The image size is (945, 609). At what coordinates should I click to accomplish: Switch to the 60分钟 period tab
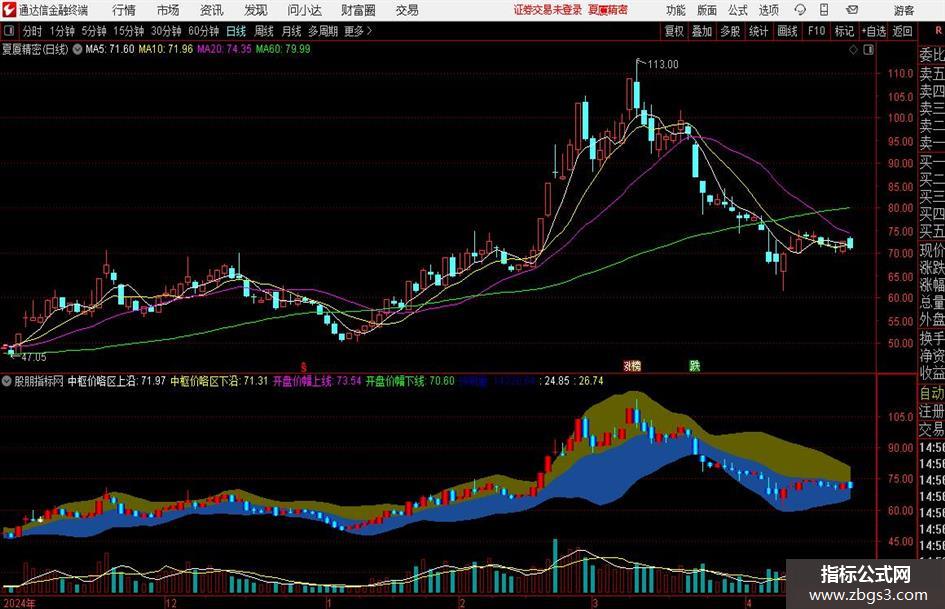(x=203, y=31)
